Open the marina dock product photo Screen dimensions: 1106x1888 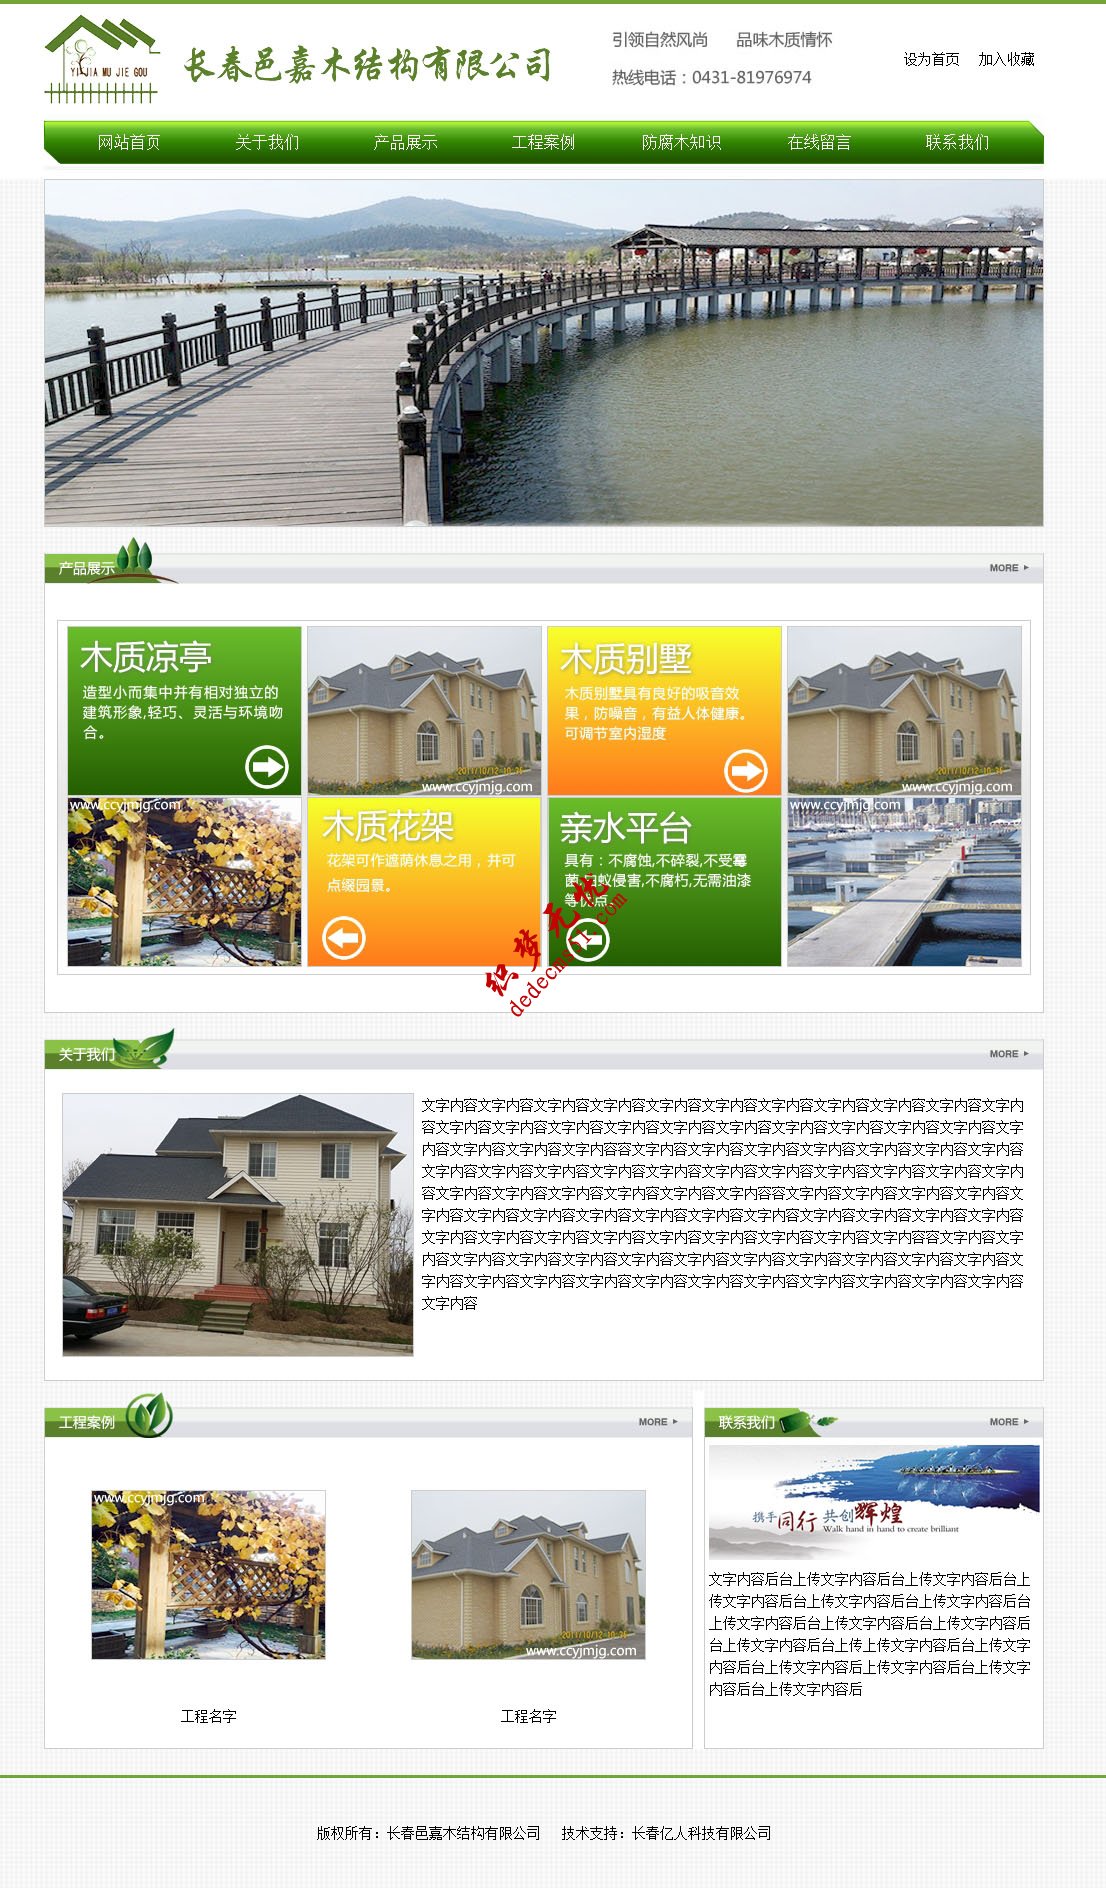tap(904, 881)
